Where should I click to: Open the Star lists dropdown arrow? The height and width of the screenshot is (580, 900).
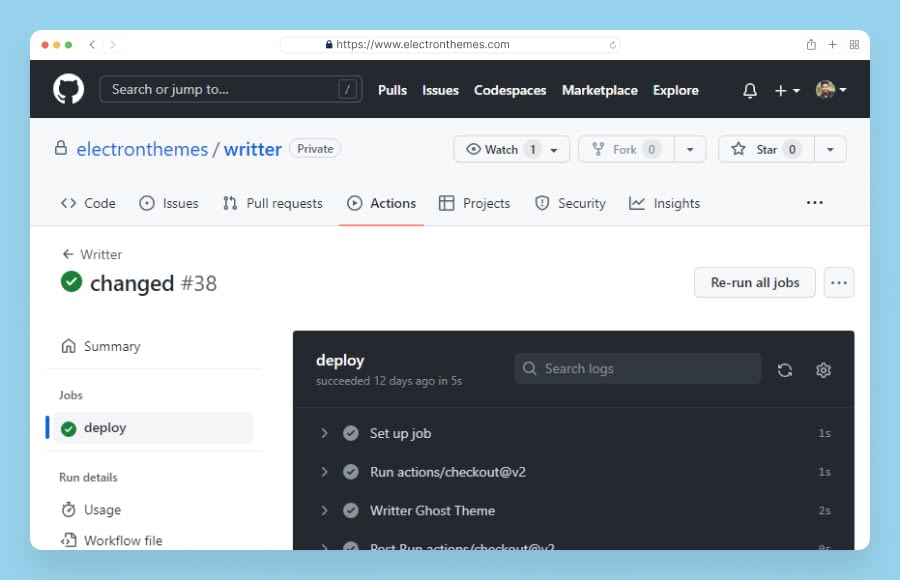(830, 149)
